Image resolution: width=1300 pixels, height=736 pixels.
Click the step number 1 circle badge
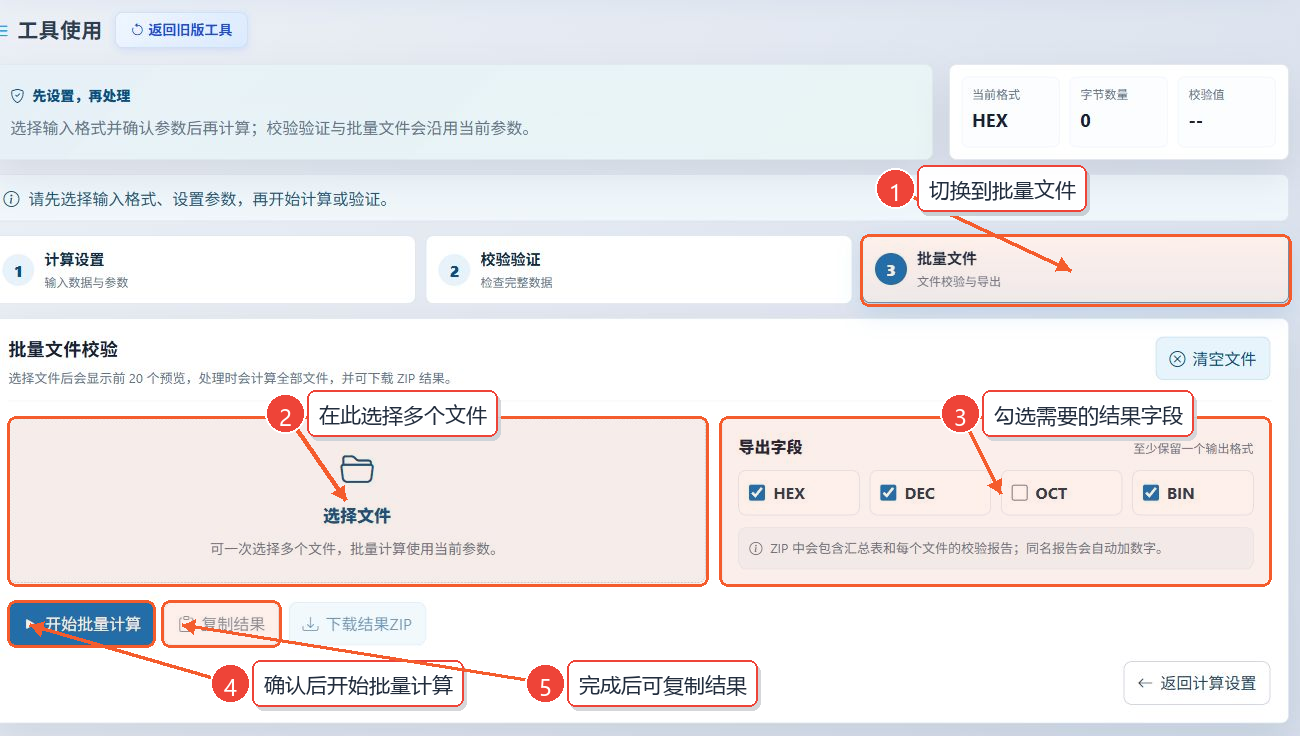coord(18,270)
